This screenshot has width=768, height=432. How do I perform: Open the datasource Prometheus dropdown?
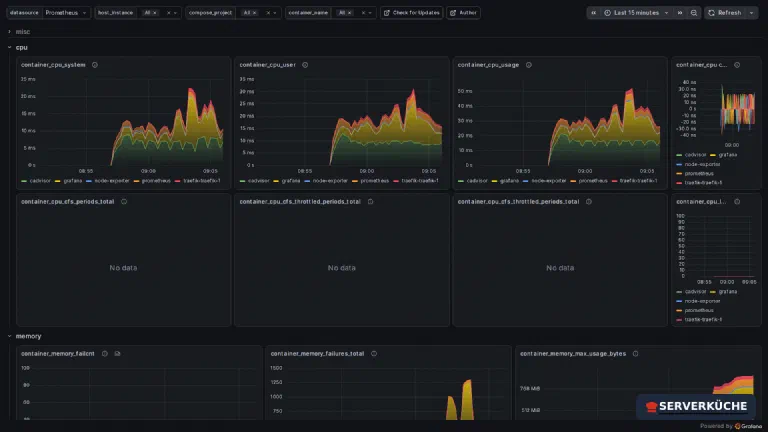66,13
